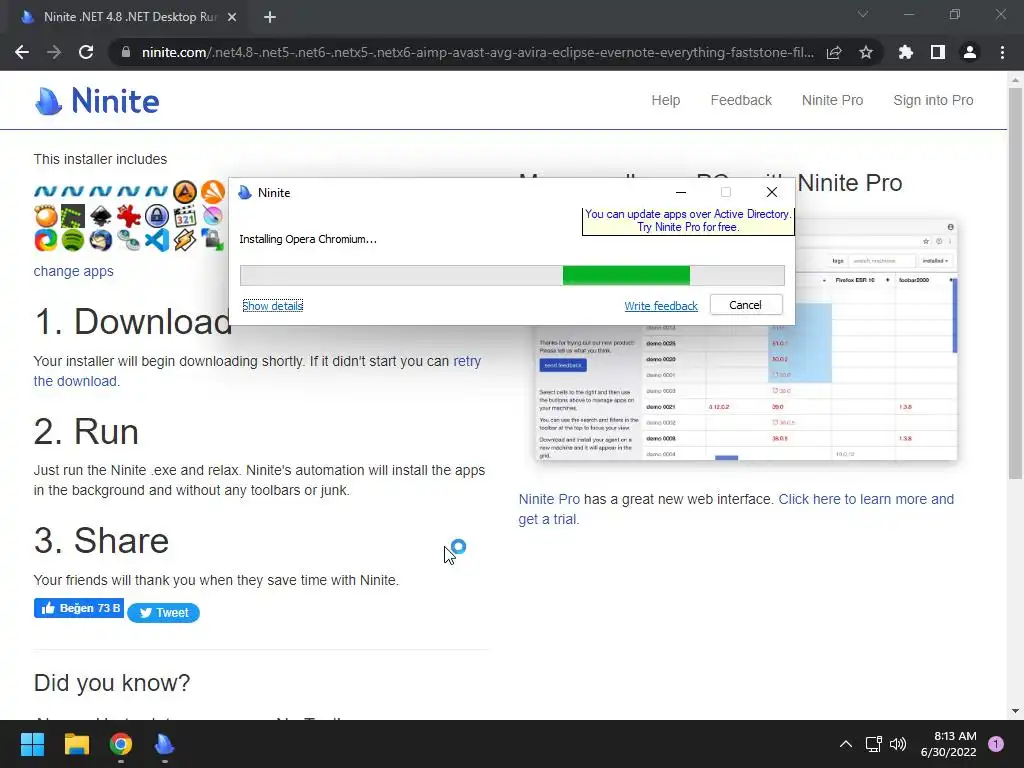Open the Feedback page
The image size is (1024, 768).
[x=741, y=101]
